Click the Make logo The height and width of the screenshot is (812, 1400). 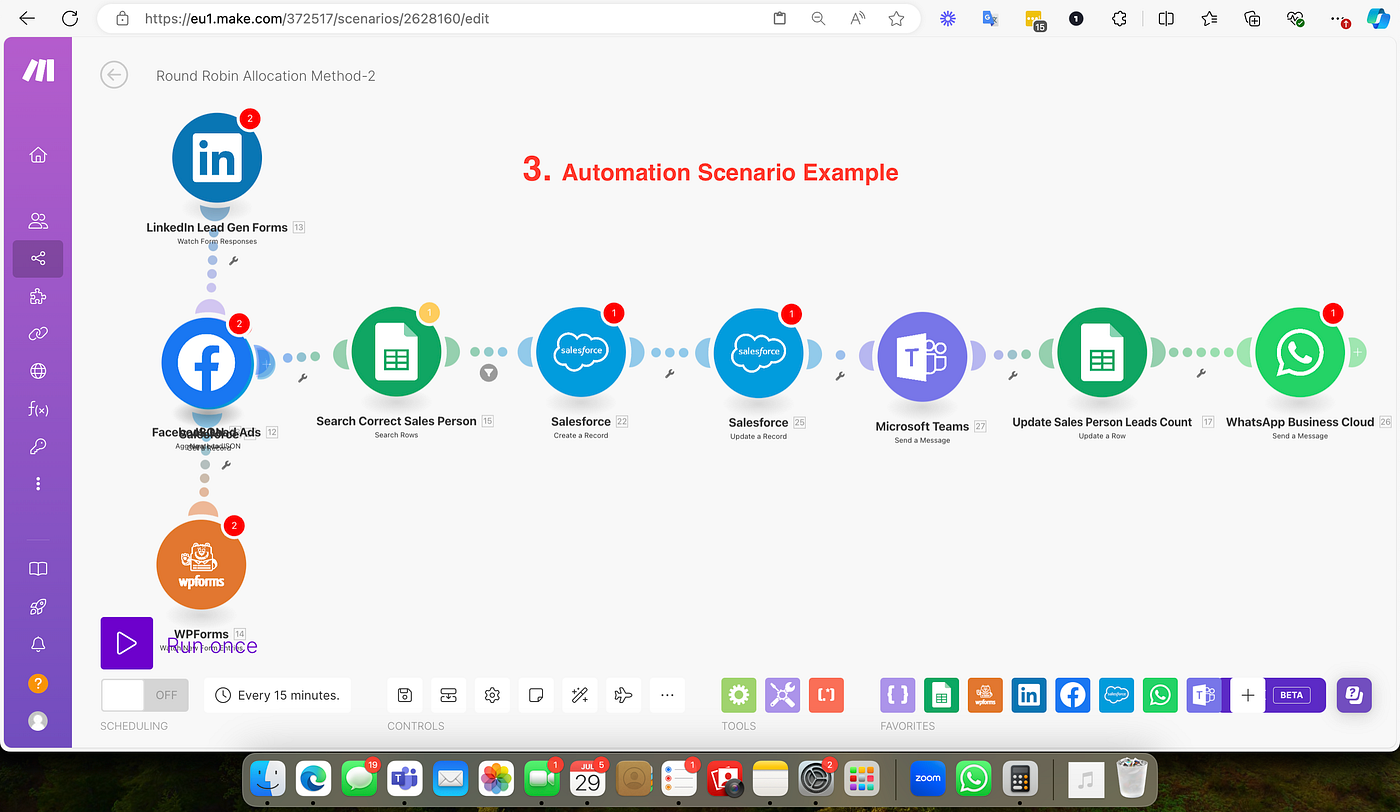[39, 70]
